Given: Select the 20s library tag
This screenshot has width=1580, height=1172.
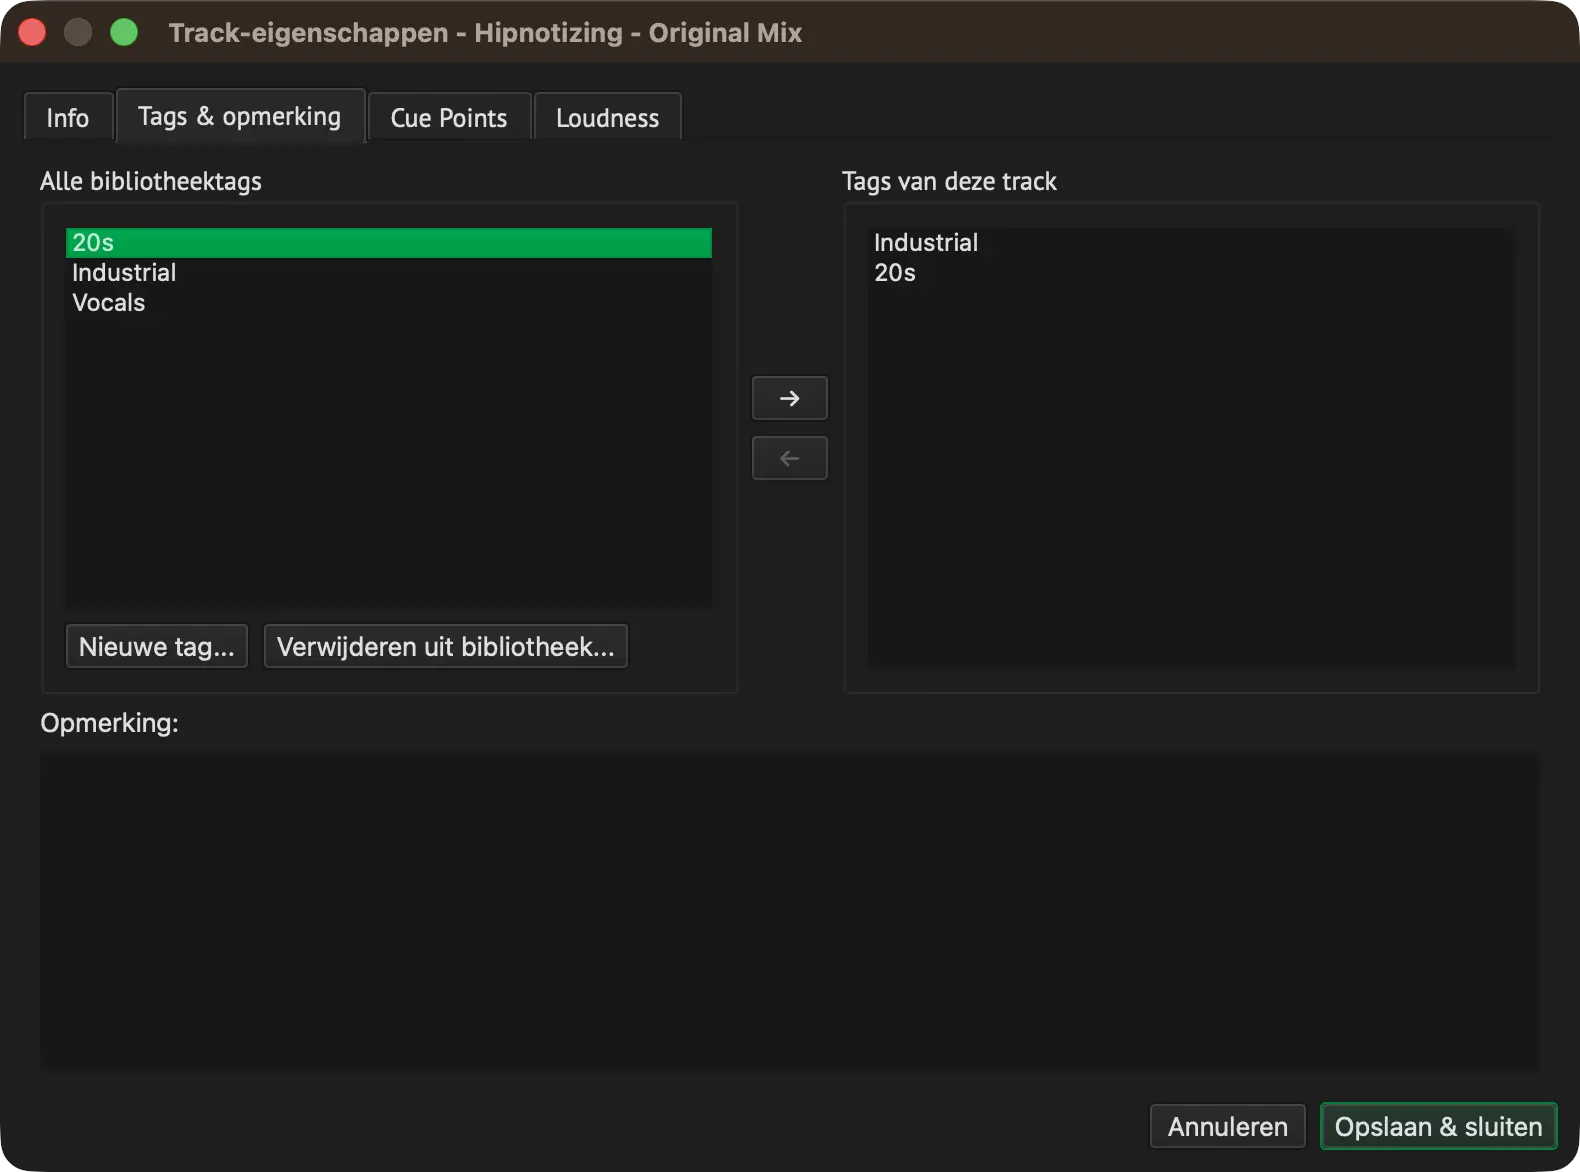Looking at the screenshot, I should pyautogui.click(x=389, y=243).
